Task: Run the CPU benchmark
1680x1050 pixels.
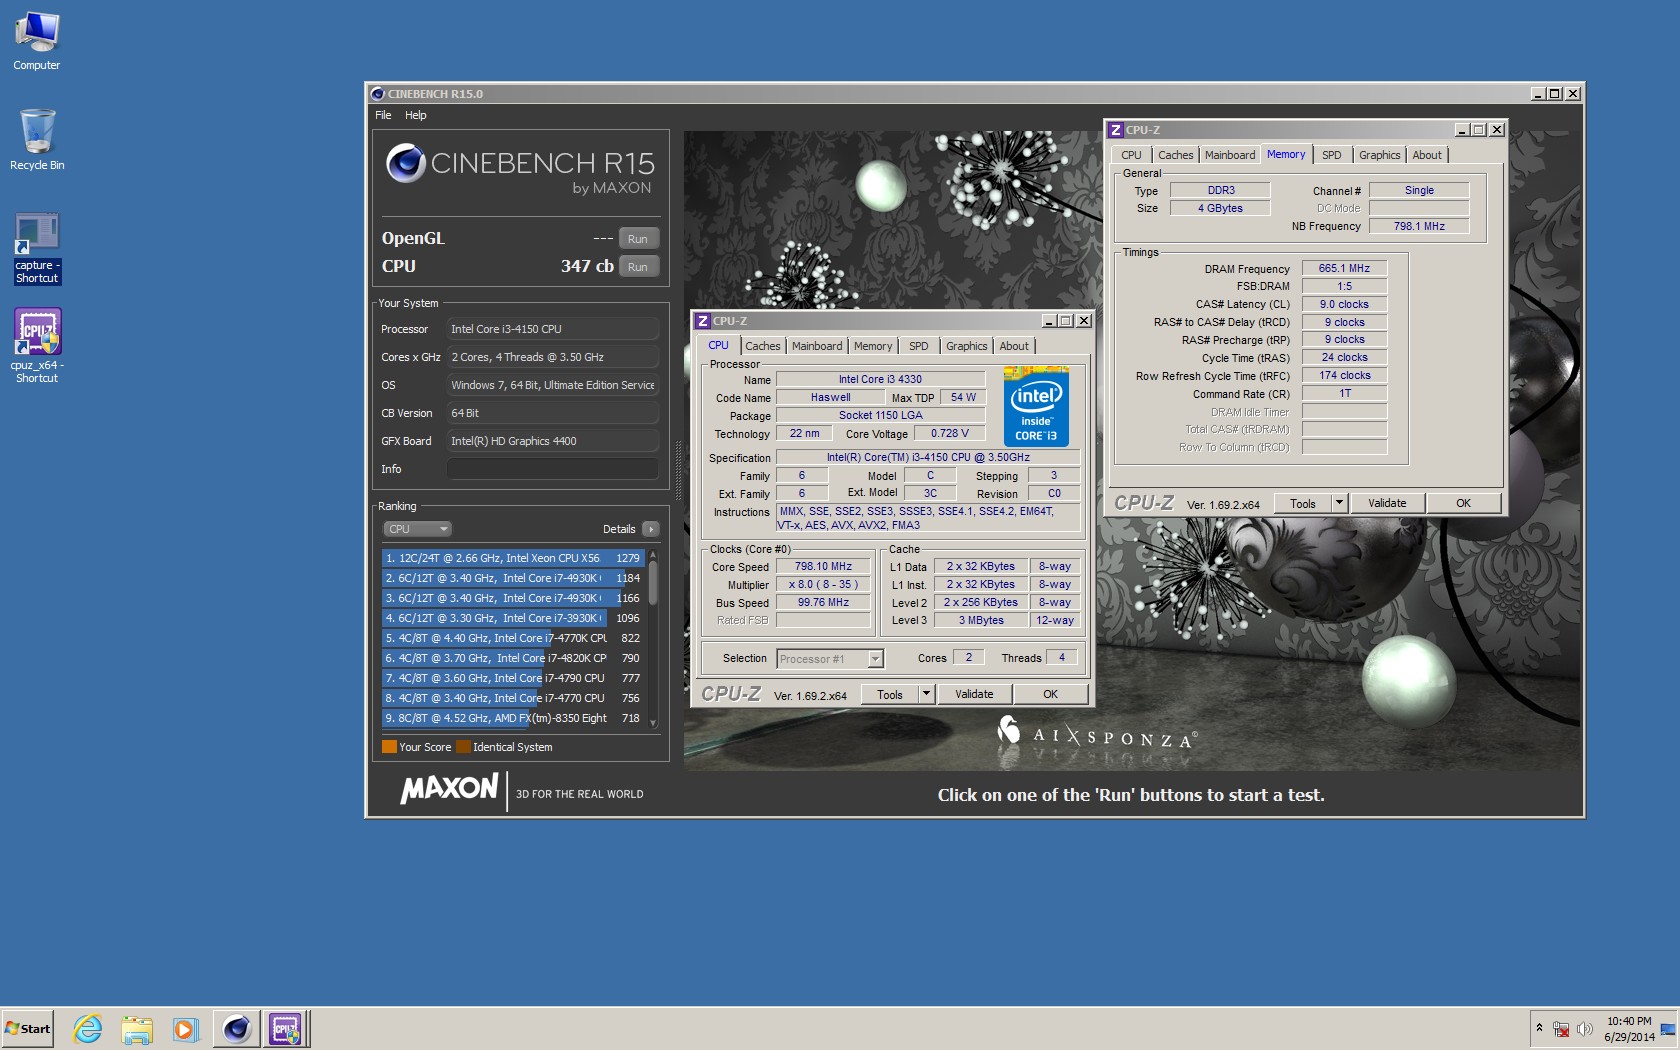Action: (x=638, y=267)
